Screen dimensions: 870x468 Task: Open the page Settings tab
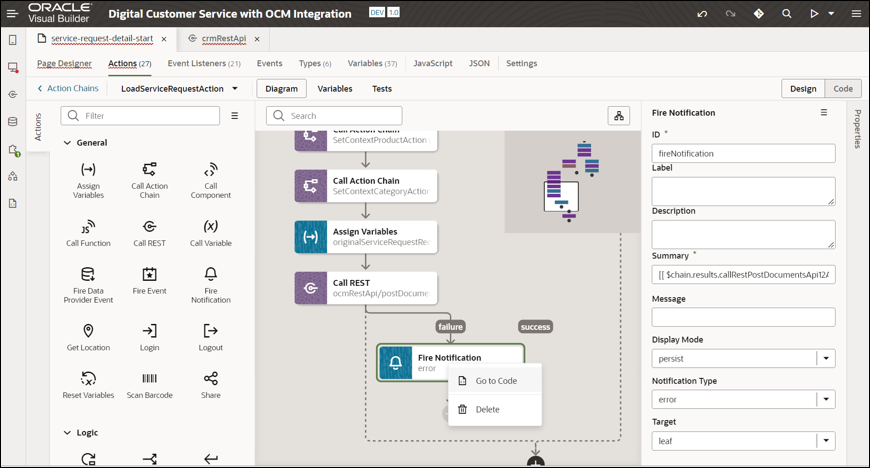pyautogui.click(x=522, y=63)
